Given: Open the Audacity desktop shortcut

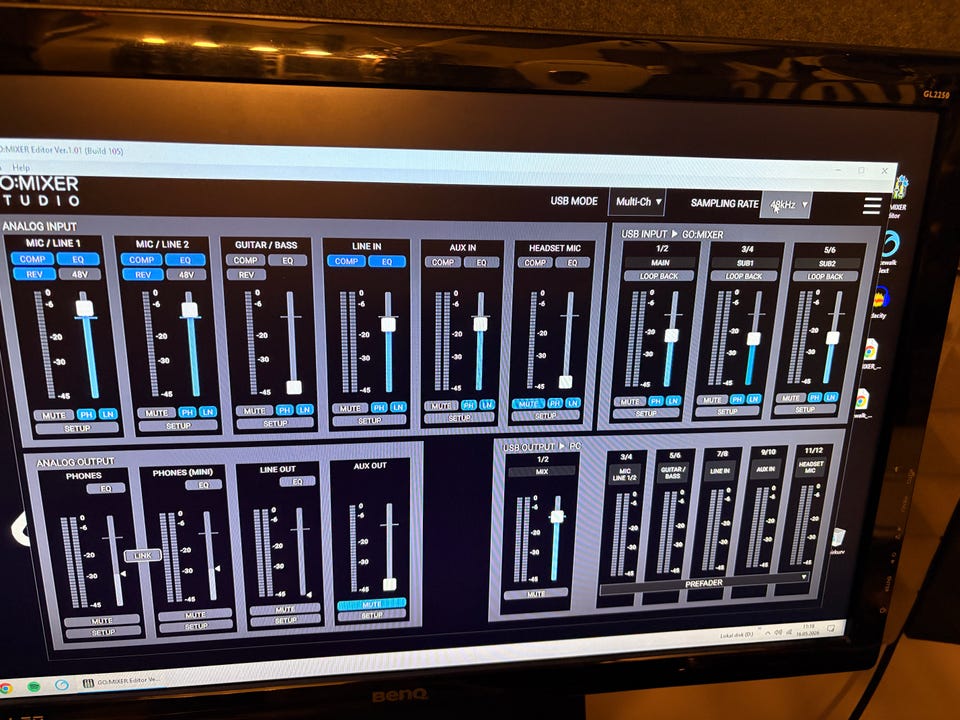Looking at the screenshot, I should [x=880, y=301].
